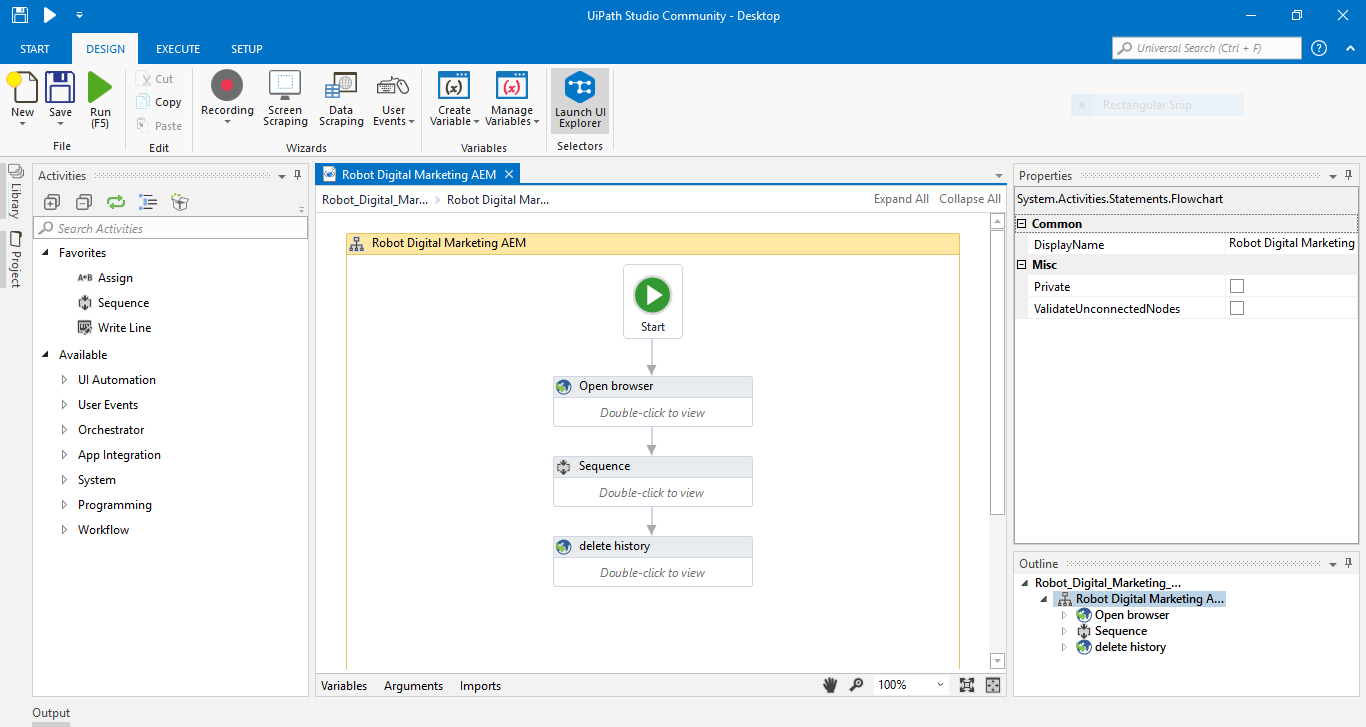Close the Robot Digital Marketing AEM tab
The width and height of the screenshot is (1366, 727).
click(x=508, y=174)
